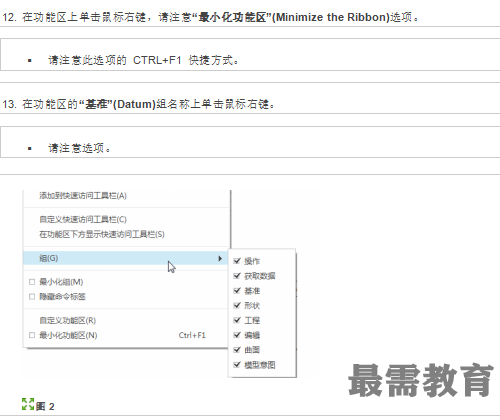The image size is (500, 420).
Task: Click the step 12 instruction line
Action: 210,17
